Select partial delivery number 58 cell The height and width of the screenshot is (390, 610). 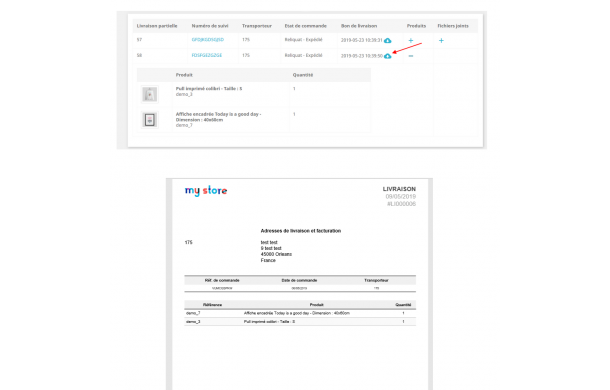coord(139,55)
